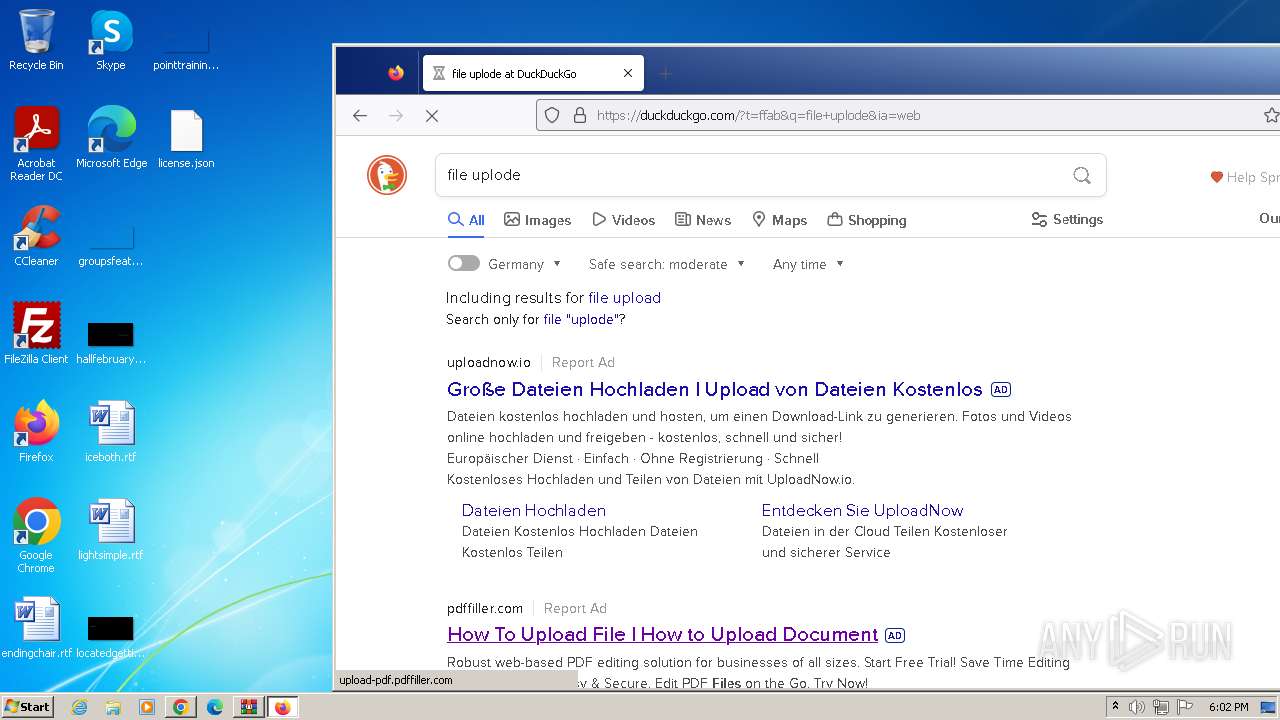Open Entdecken Sie UploadNow sublink
Image resolution: width=1280 pixels, height=720 pixels.
pyautogui.click(x=862, y=510)
